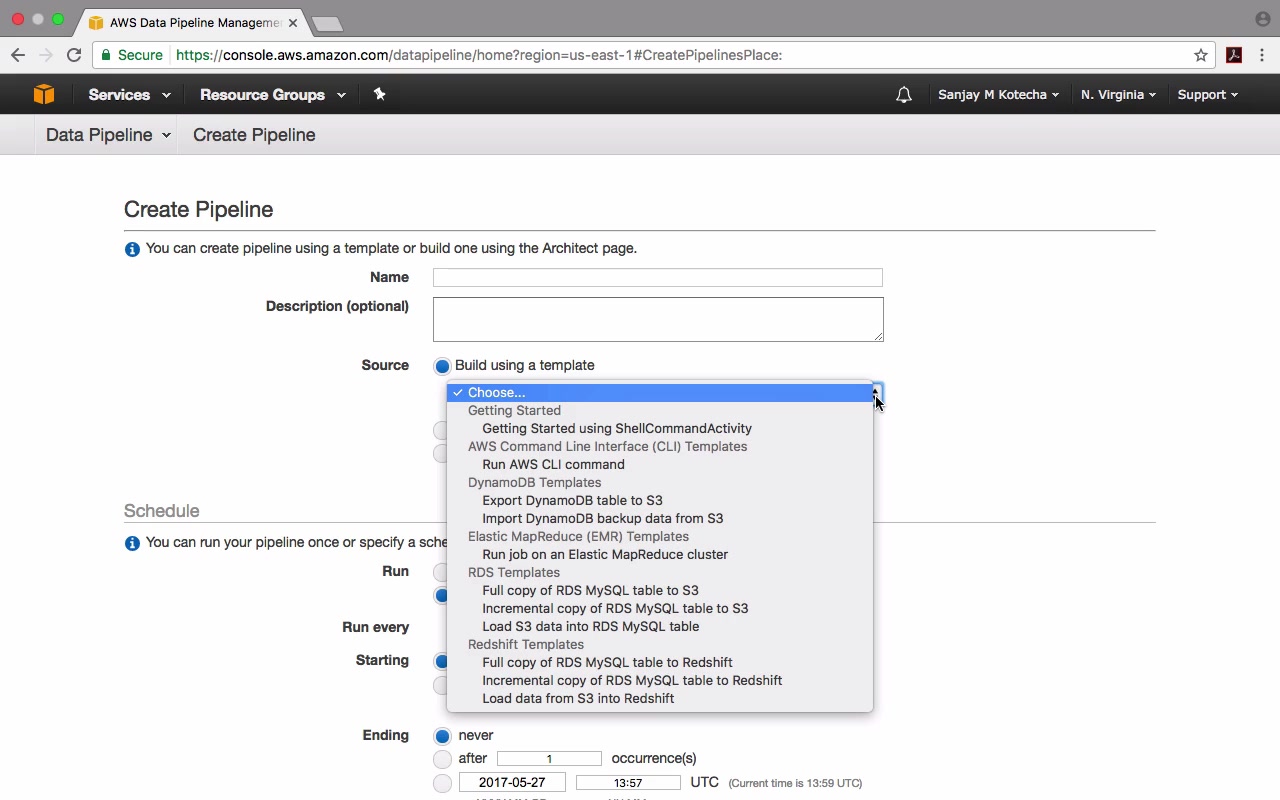This screenshot has width=1280, height=800.
Task: Click the occurrence count field showing 1
Action: pos(549,759)
